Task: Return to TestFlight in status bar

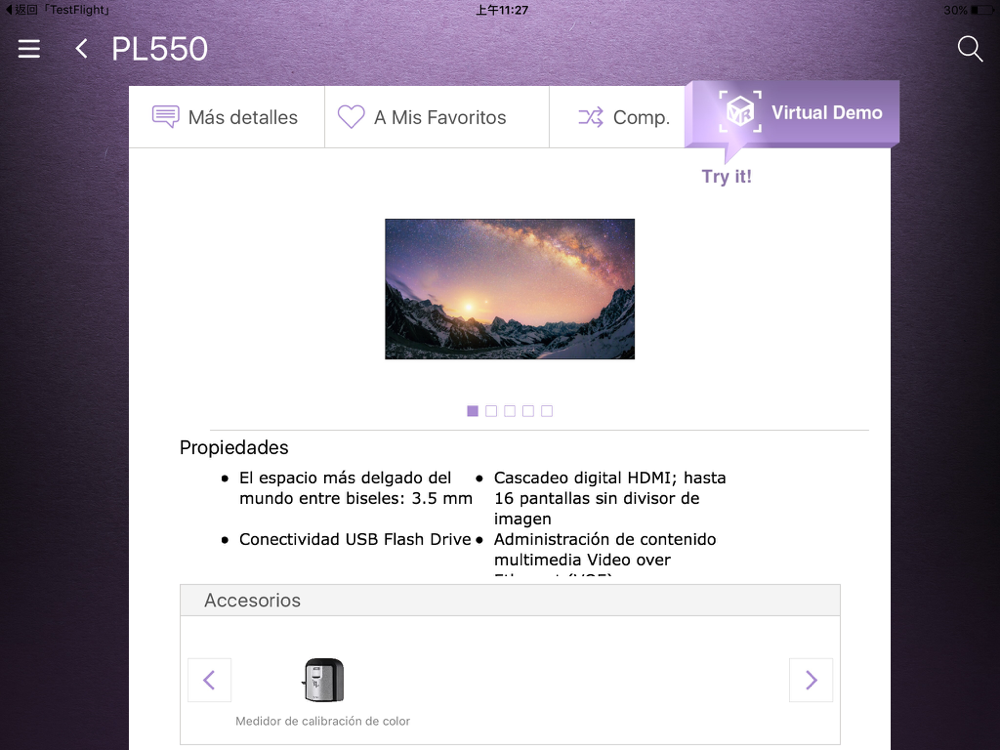Action: [57, 10]
